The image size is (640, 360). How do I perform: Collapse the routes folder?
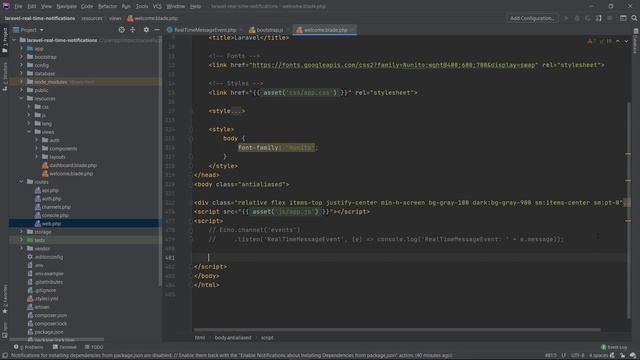tap(22, 182)
